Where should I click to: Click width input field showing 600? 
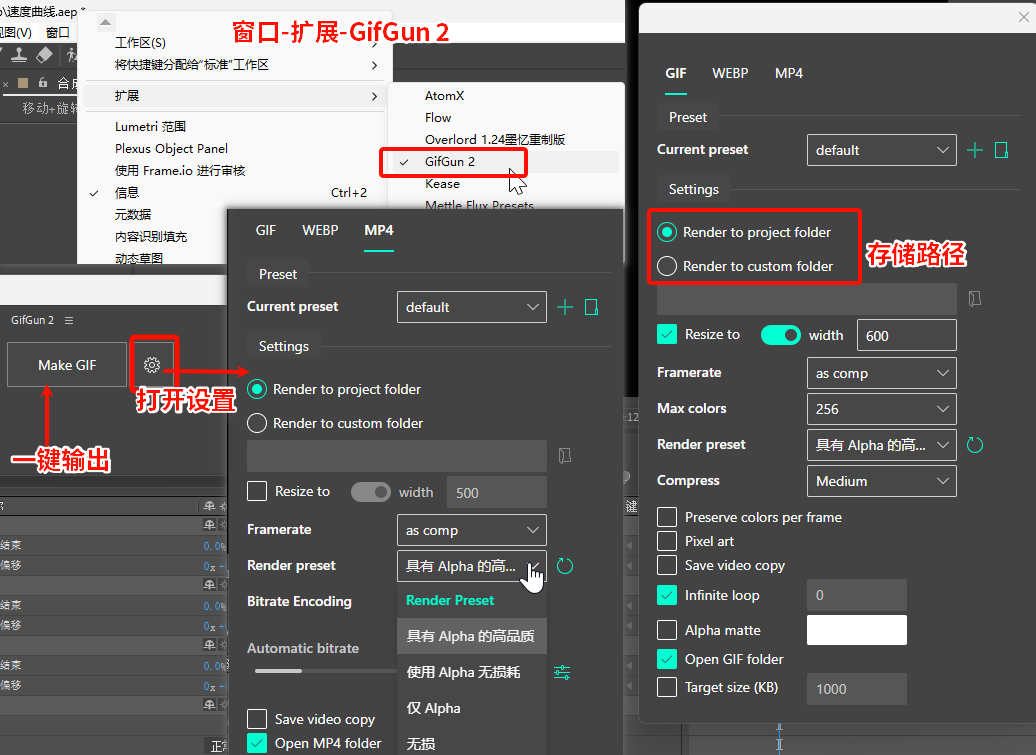click(x=906, y=336)
